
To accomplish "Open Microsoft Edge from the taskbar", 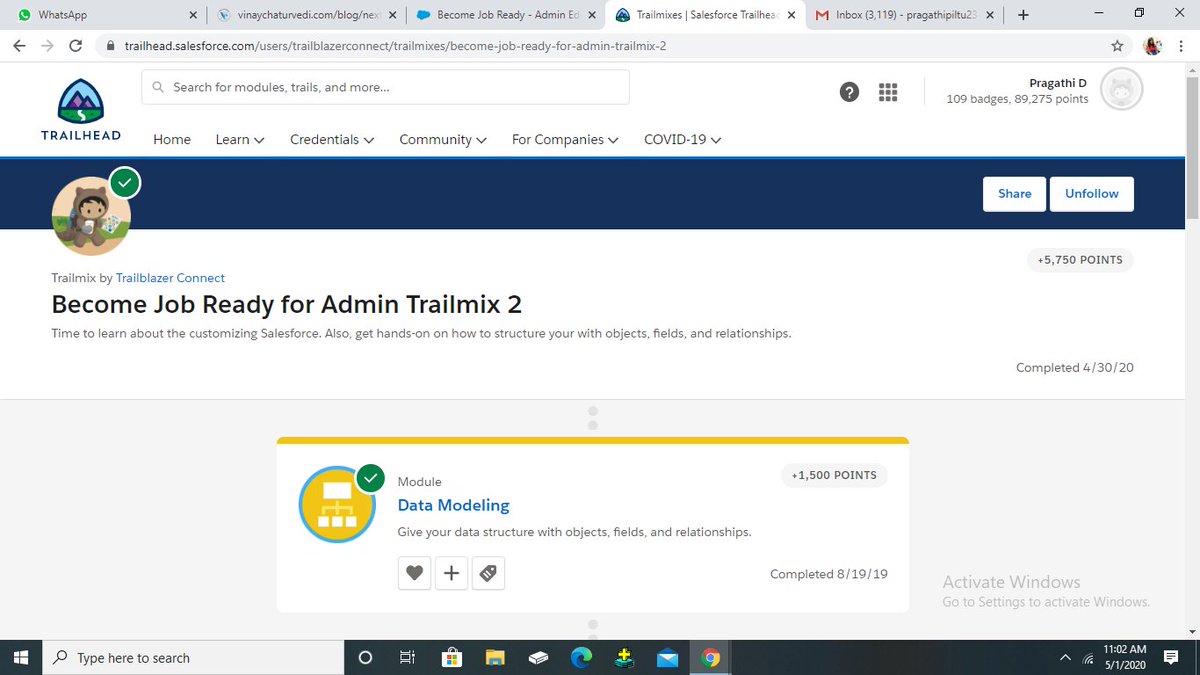I will (x=581, y=657).
